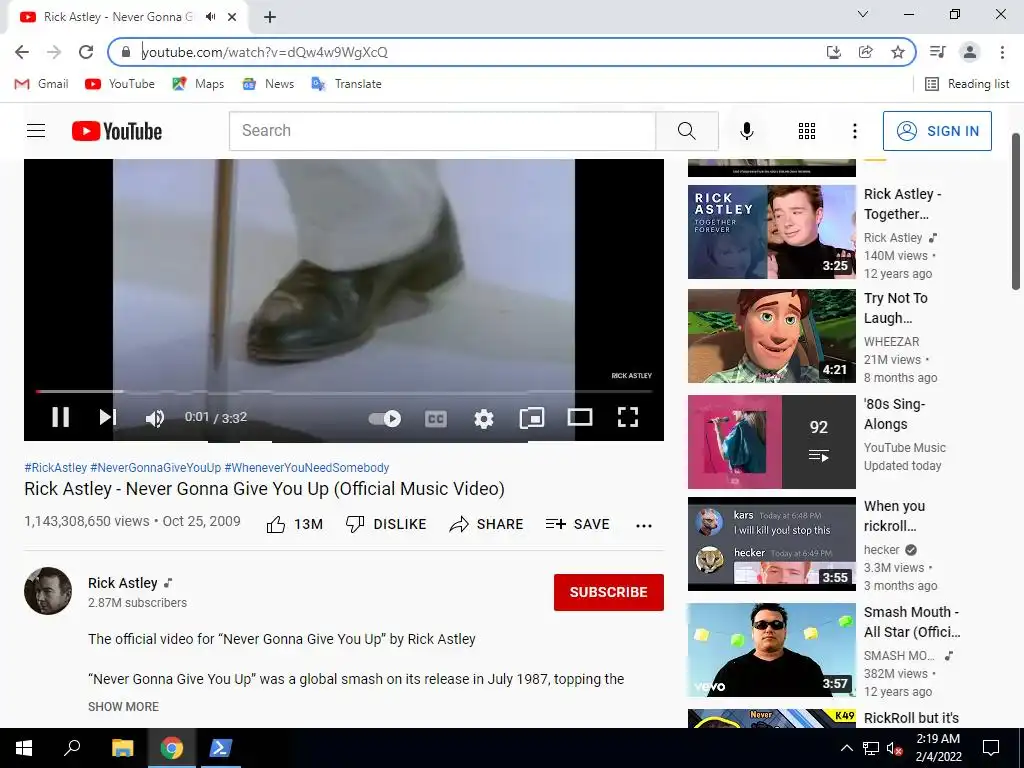Open the Rick Astley channel avatar
This screenshot has height=768, width=1024.
coord(48,590)
